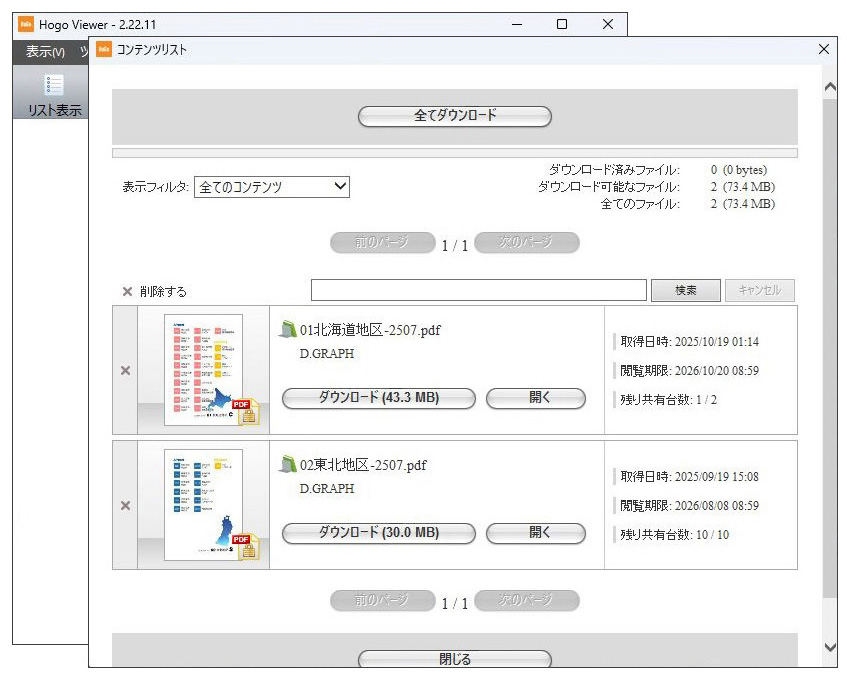Click the 検索 search button
This screenshot has width=847, height=679.
pos(685,291)
